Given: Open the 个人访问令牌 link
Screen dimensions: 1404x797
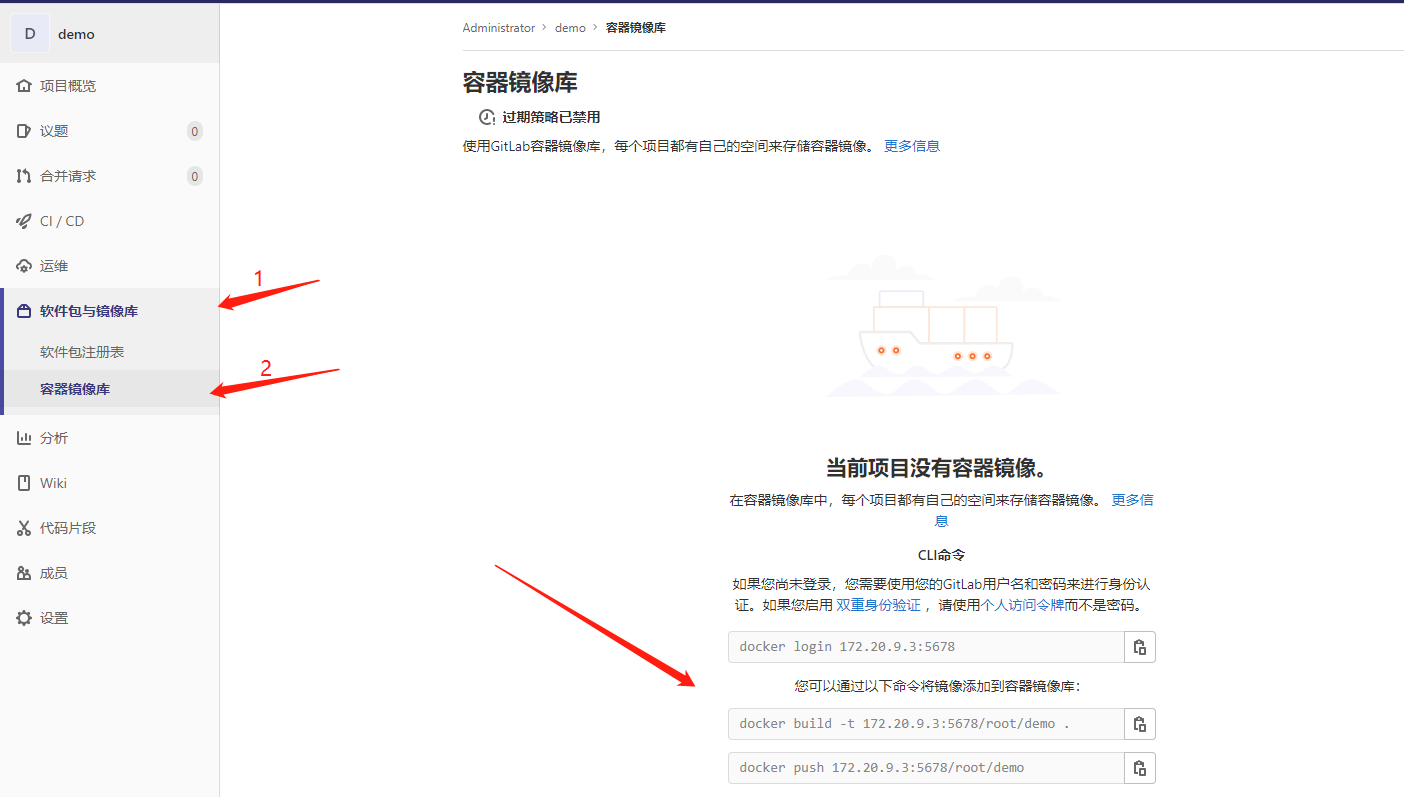Looking at the screenshot, I should click(1022, 605).
